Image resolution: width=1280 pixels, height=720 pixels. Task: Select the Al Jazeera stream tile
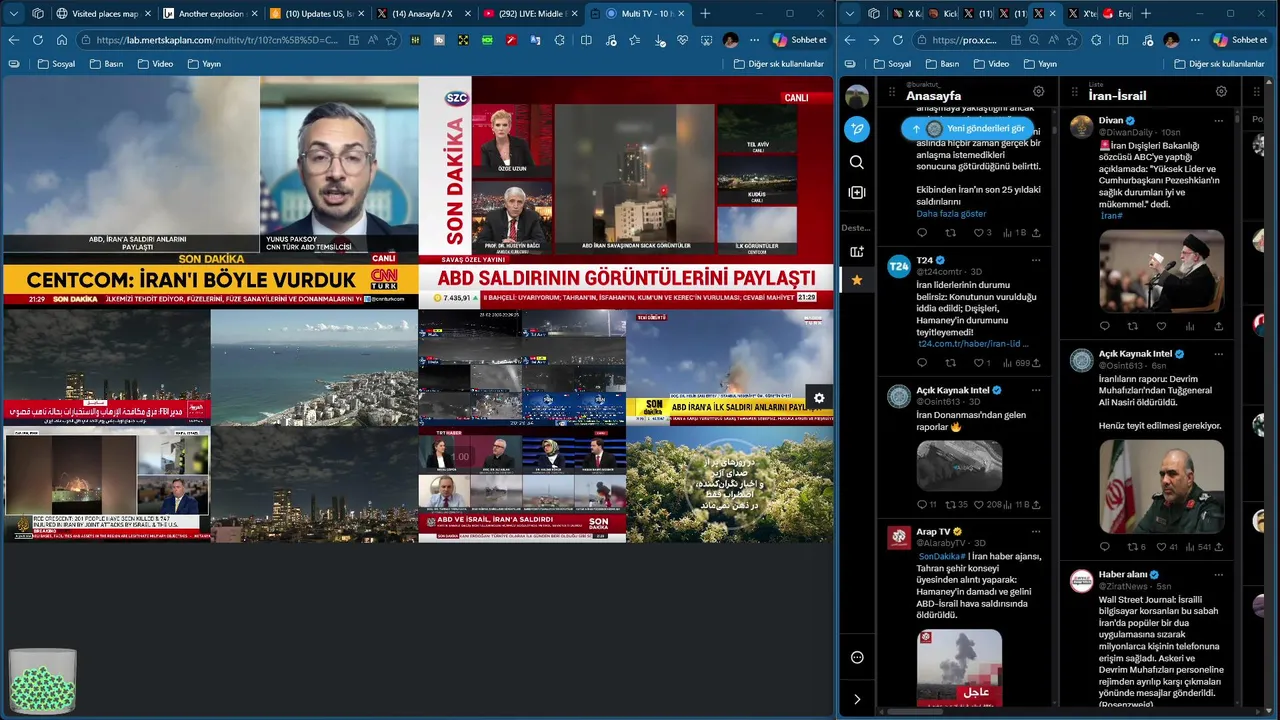click(x=107, y=485)
